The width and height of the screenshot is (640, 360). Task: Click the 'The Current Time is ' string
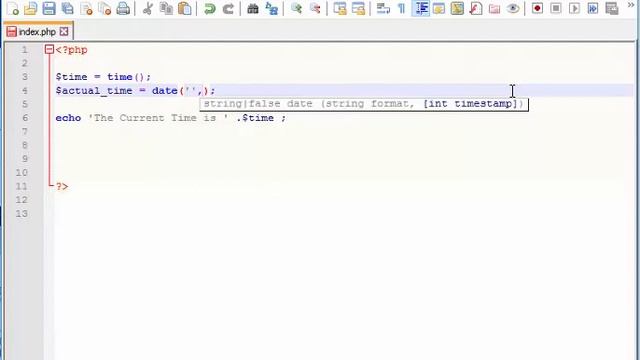(158, 118)
